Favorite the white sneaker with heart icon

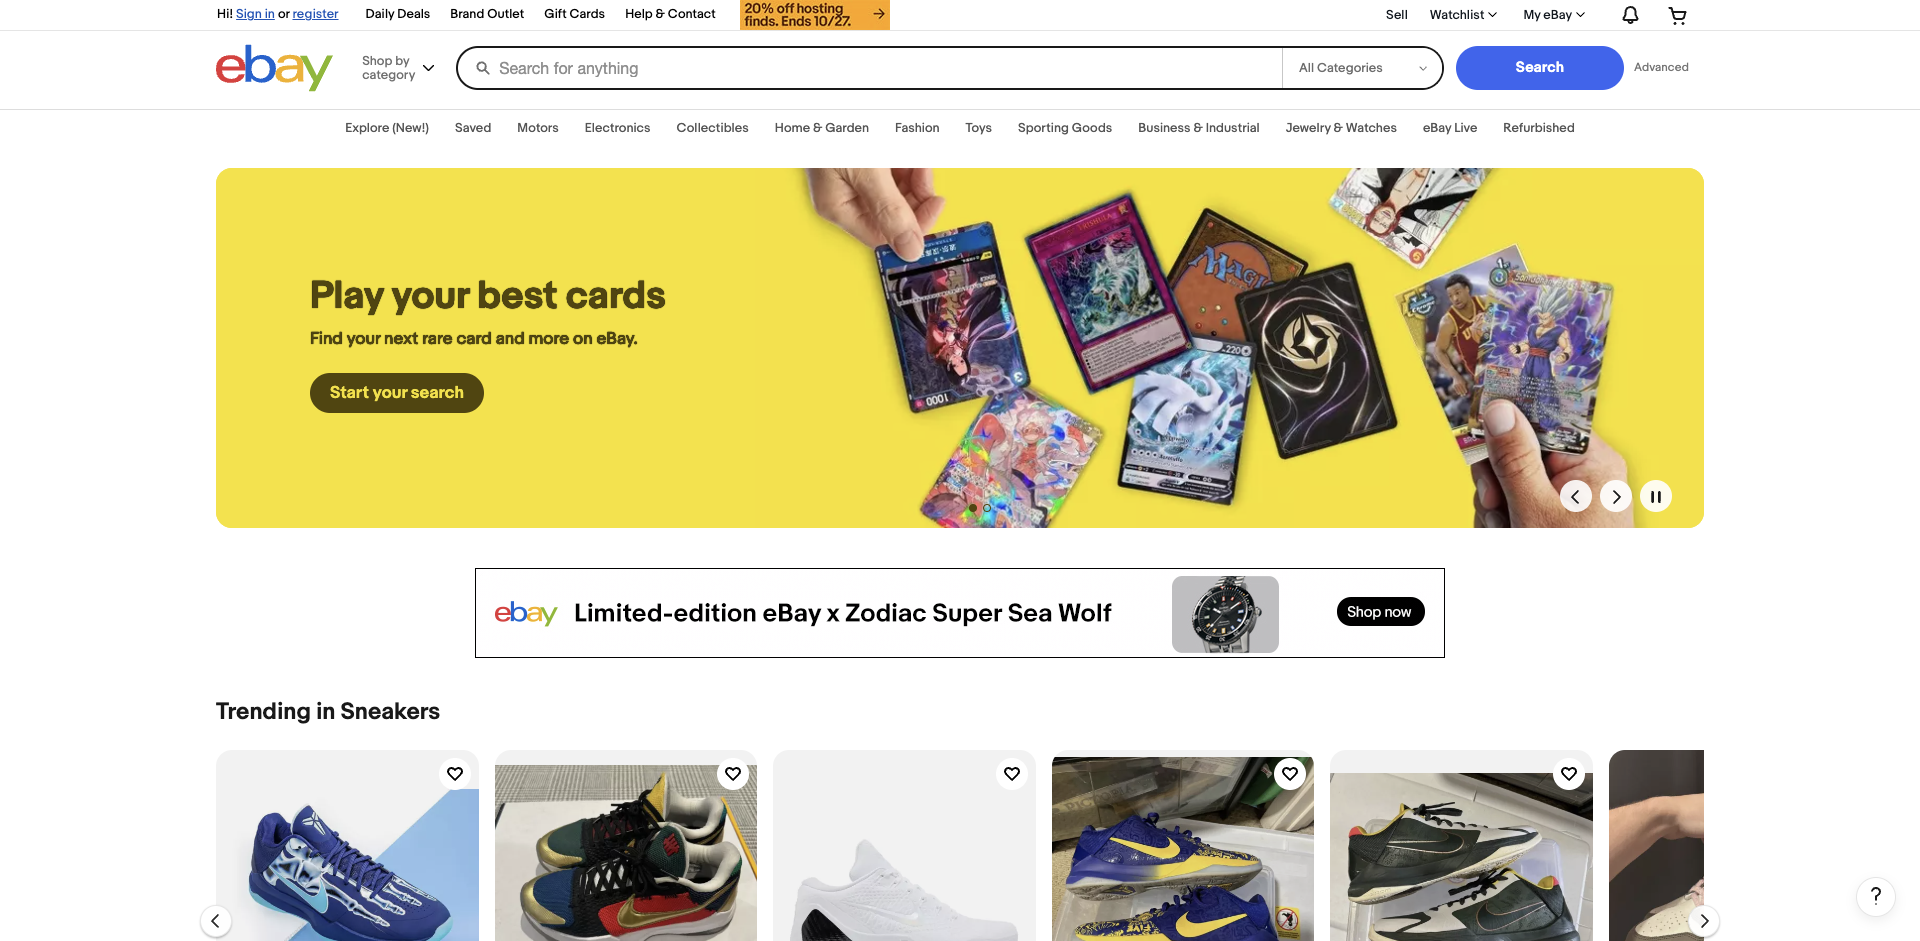pyautogui.click(x=1012, y=774)
